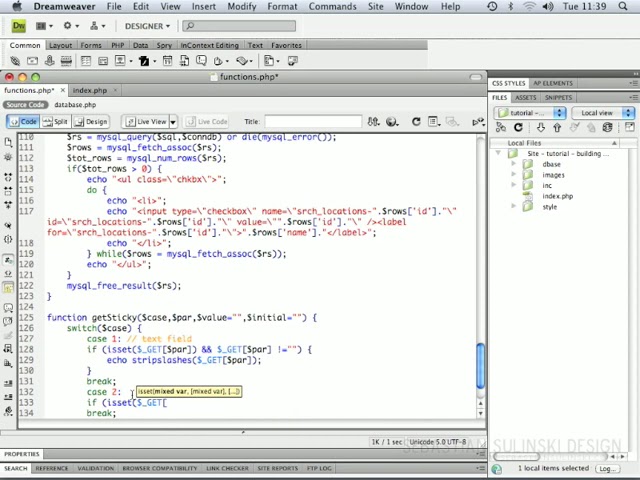Toggle Live View button

pyautogui.click(x=146, y=122)
